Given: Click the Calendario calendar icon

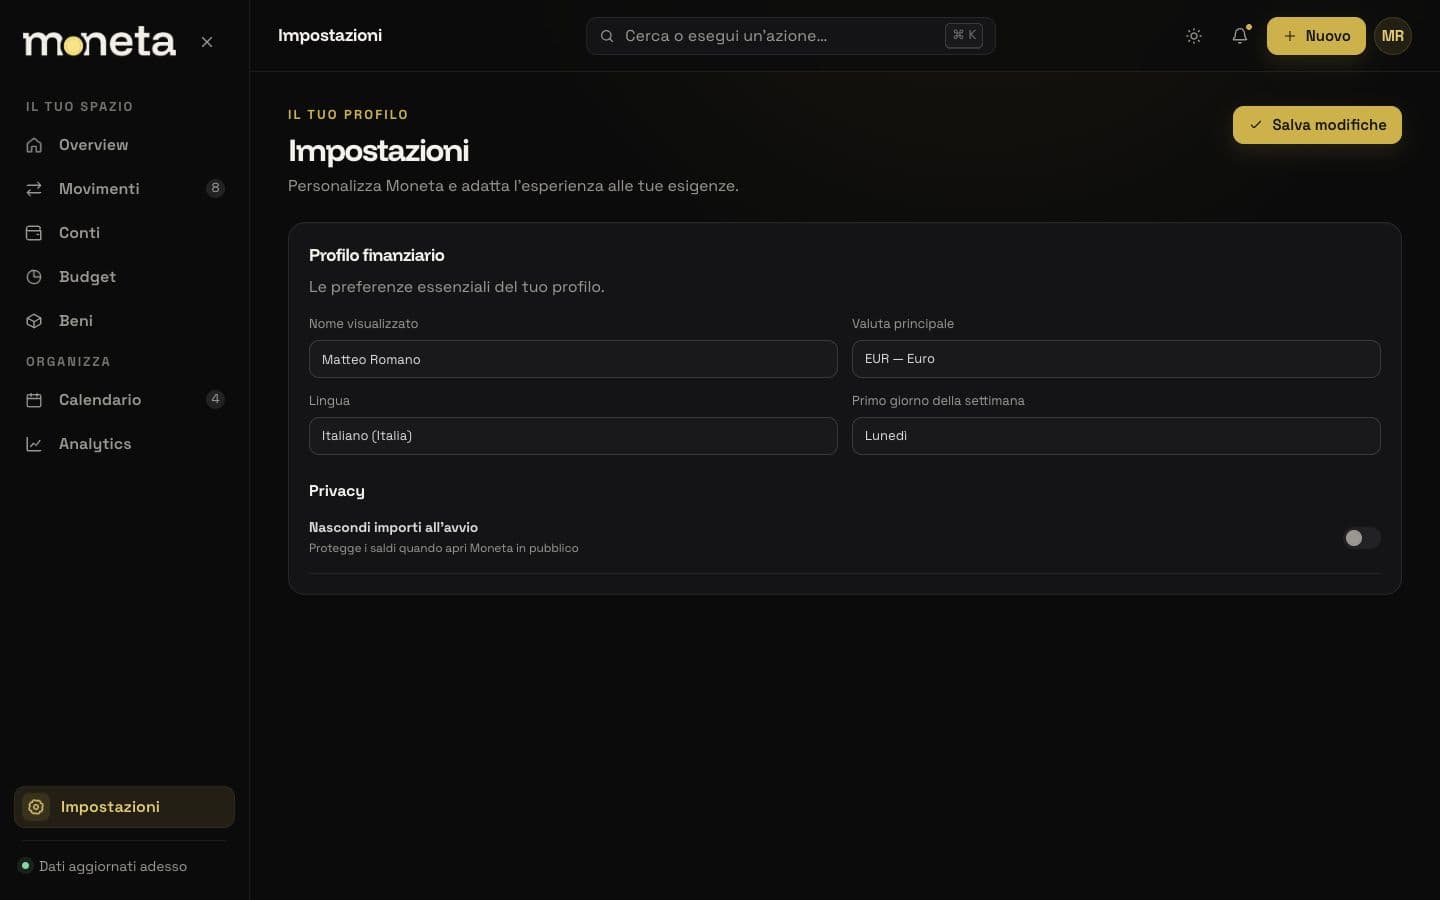Looking at the screenshot, I should (x=34, y=400).
